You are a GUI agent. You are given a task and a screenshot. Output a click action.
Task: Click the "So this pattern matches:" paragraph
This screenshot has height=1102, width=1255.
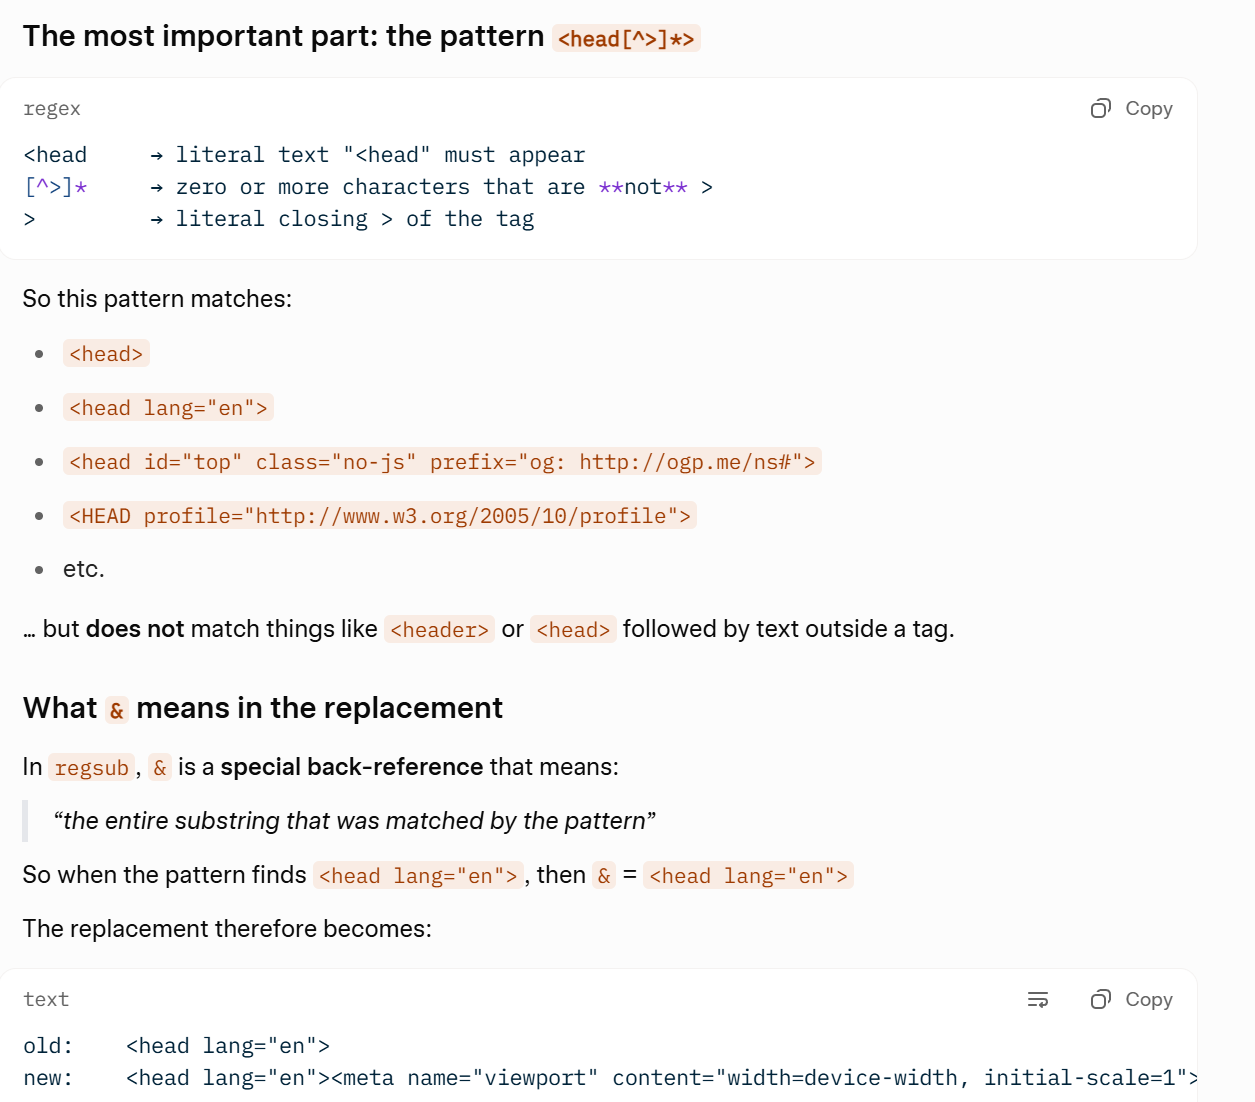click(157, 299)
